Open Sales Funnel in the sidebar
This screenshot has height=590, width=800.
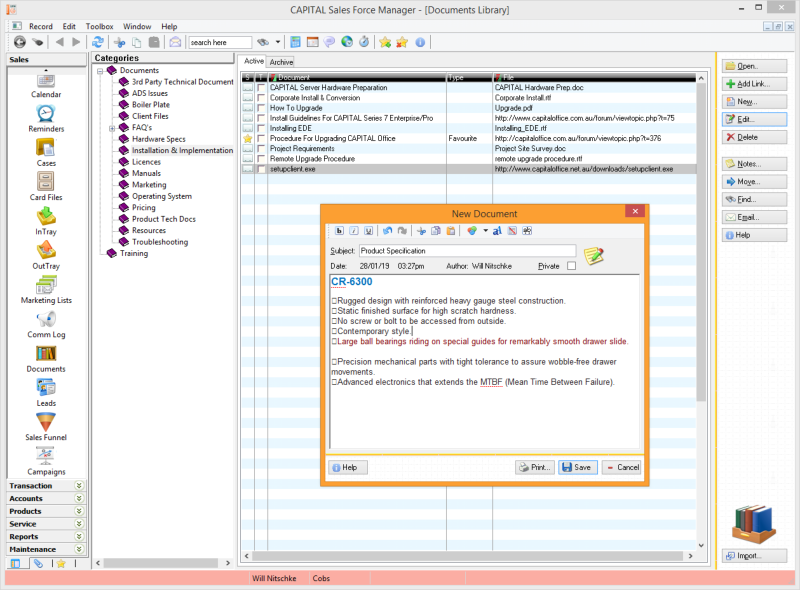click(x=46, y=427)
